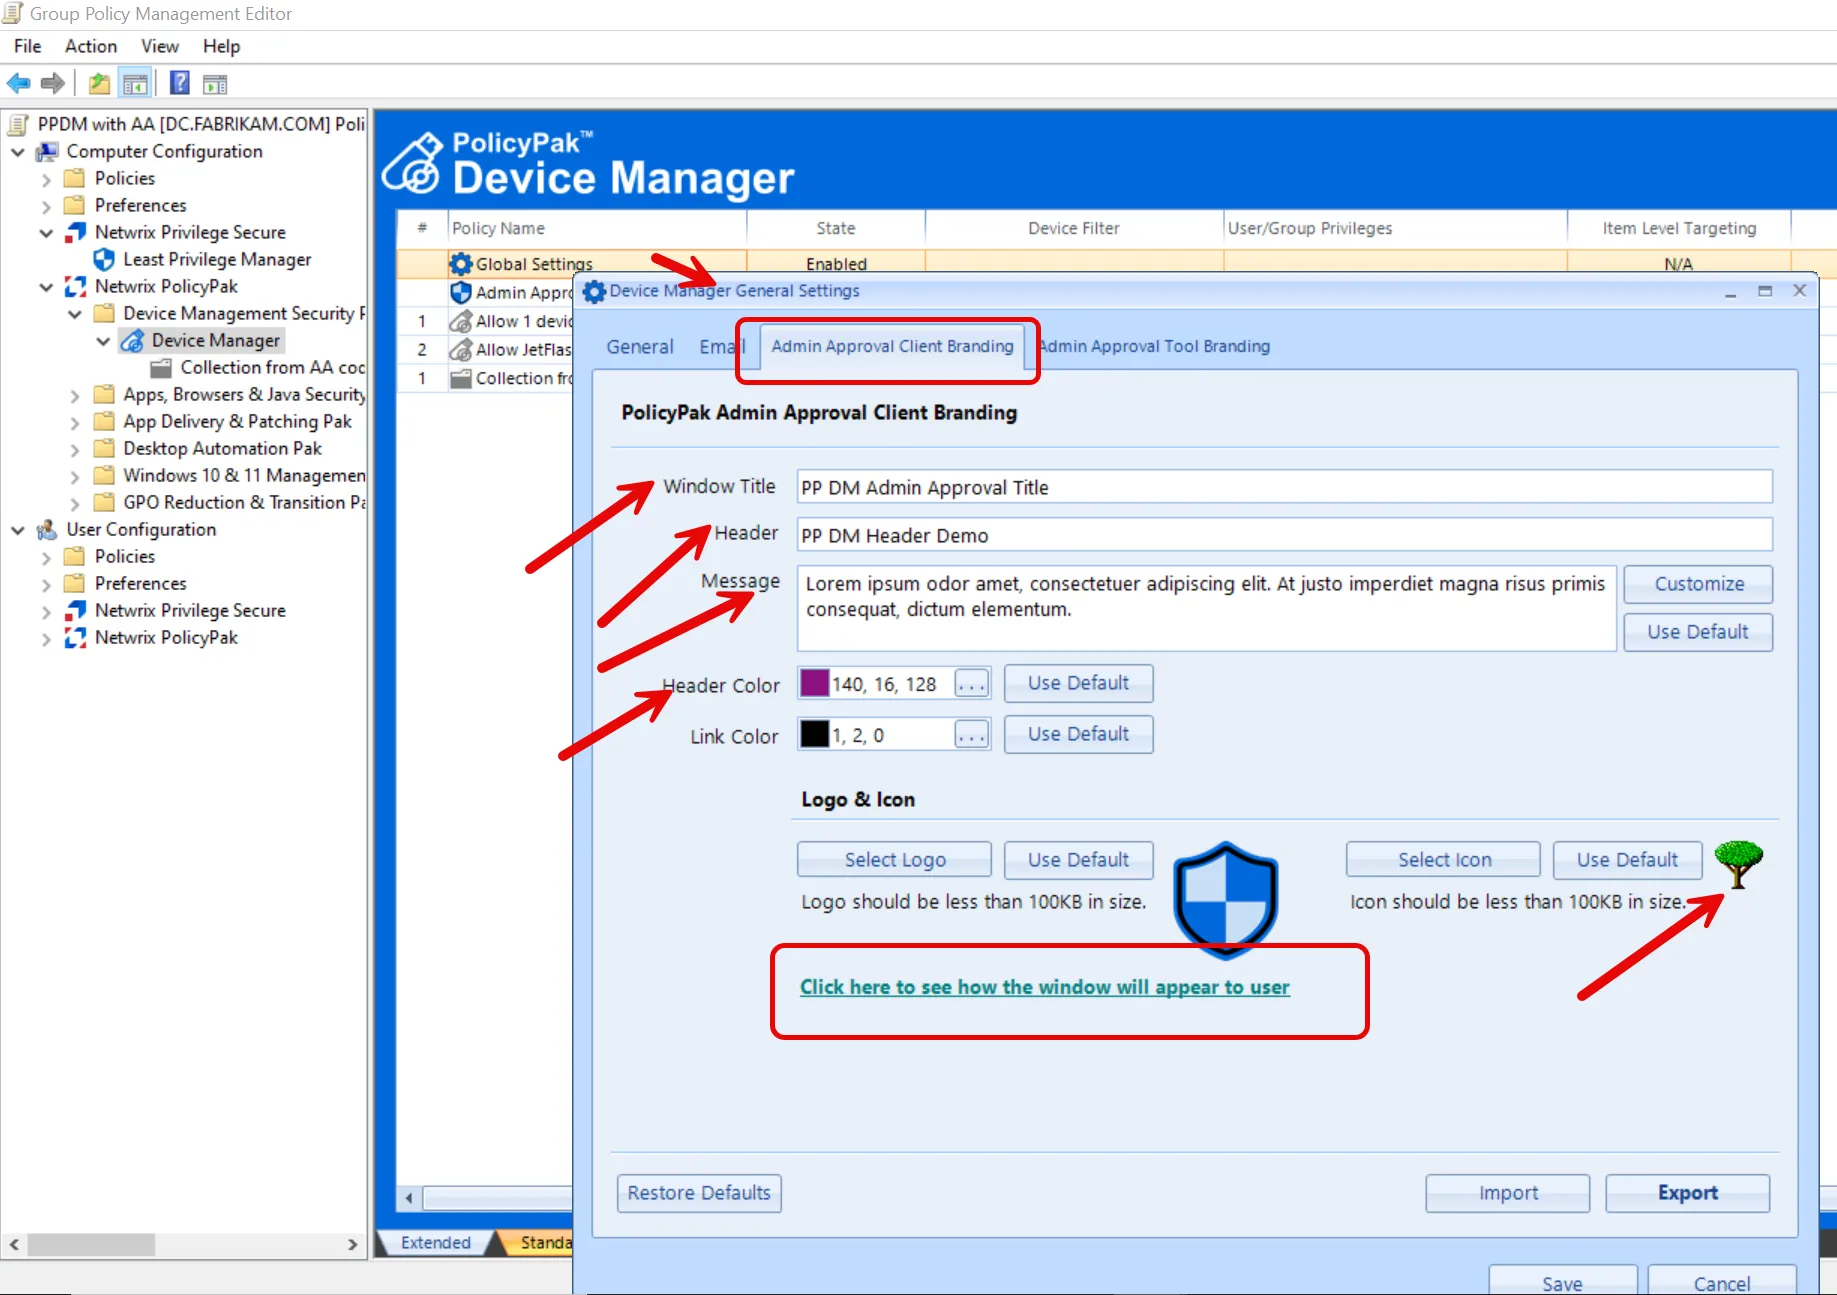The image size is (1837, 1295).
Task: Click the Allow JetFlash policy icon
Action: pos(461,349)
